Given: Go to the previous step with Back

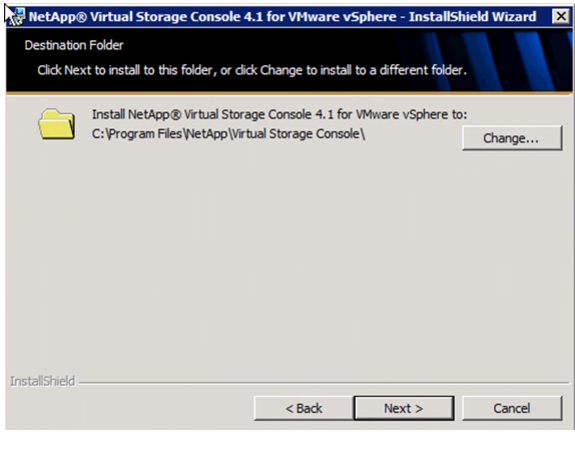Looking at the screenshot, I should 304,408.
